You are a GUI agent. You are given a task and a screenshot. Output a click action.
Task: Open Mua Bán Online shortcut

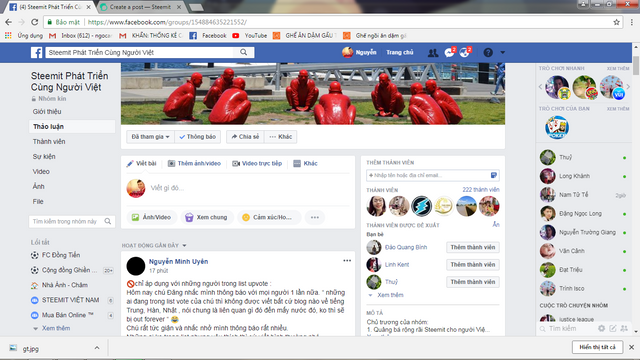pyautogui.click(x=68, y=315)
